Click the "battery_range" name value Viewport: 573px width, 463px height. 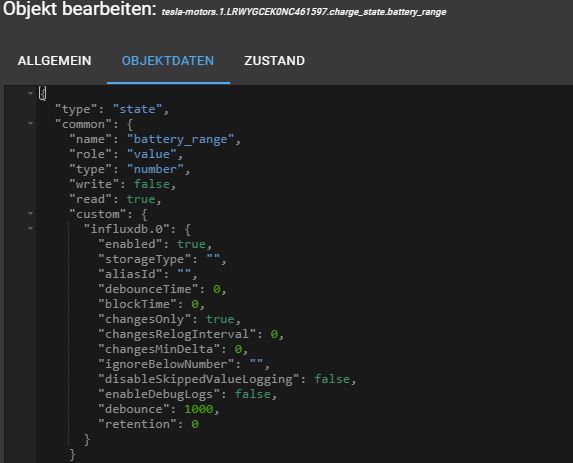[181, 139]
